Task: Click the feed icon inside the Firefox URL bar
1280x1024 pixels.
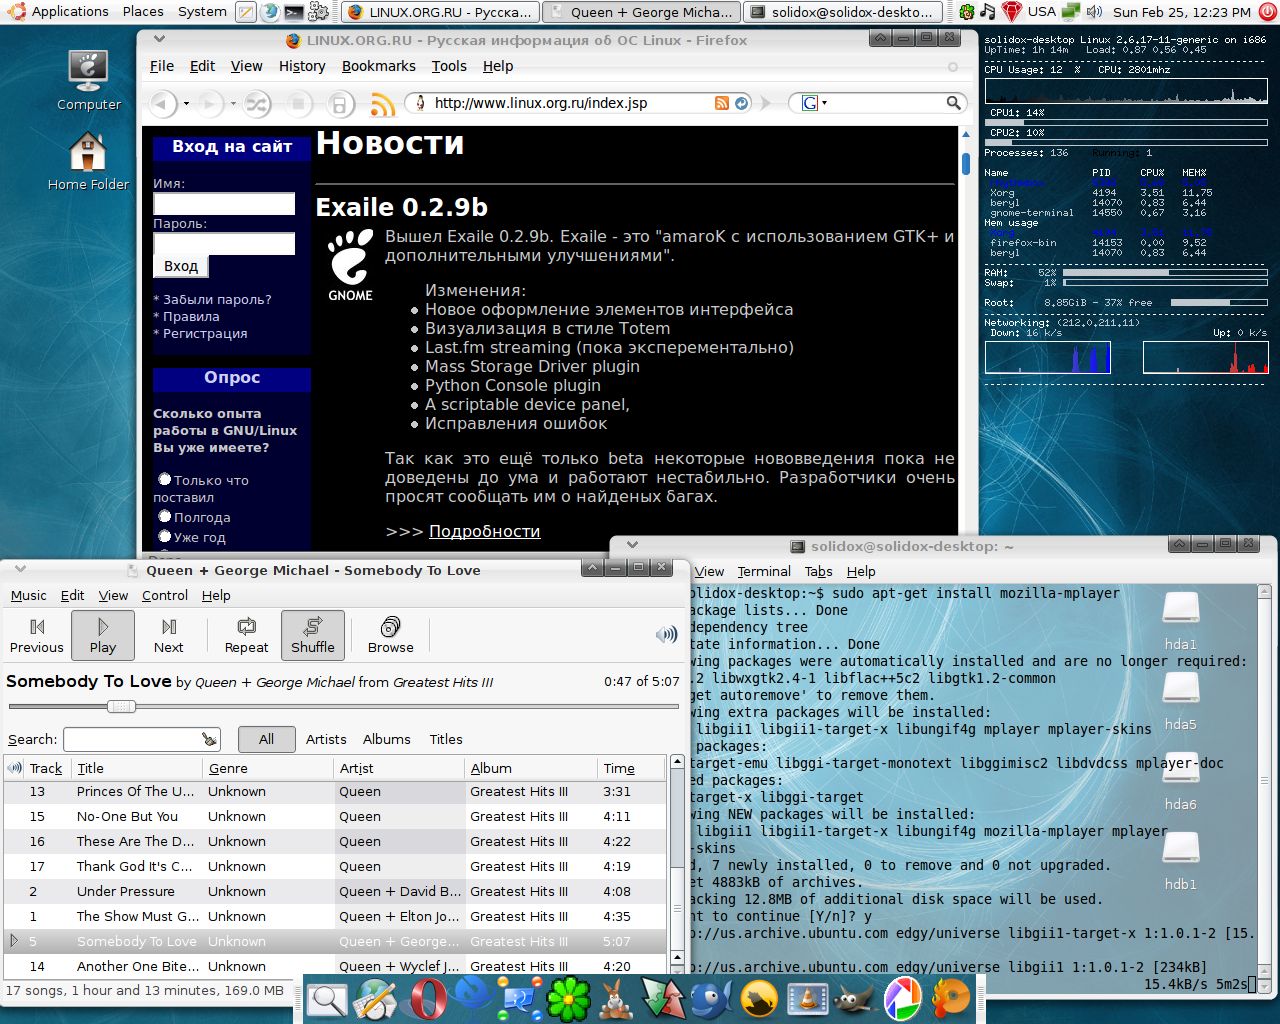Action: 722,103
